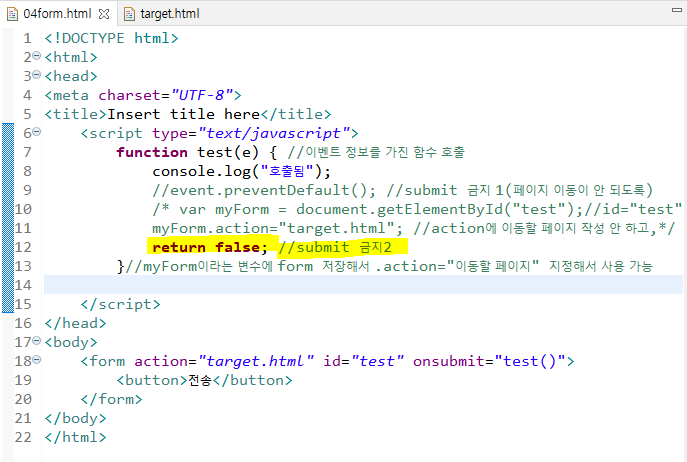Click the <meta tag on line 4
This screenshot has width=687, height=462.
(67, 95)
